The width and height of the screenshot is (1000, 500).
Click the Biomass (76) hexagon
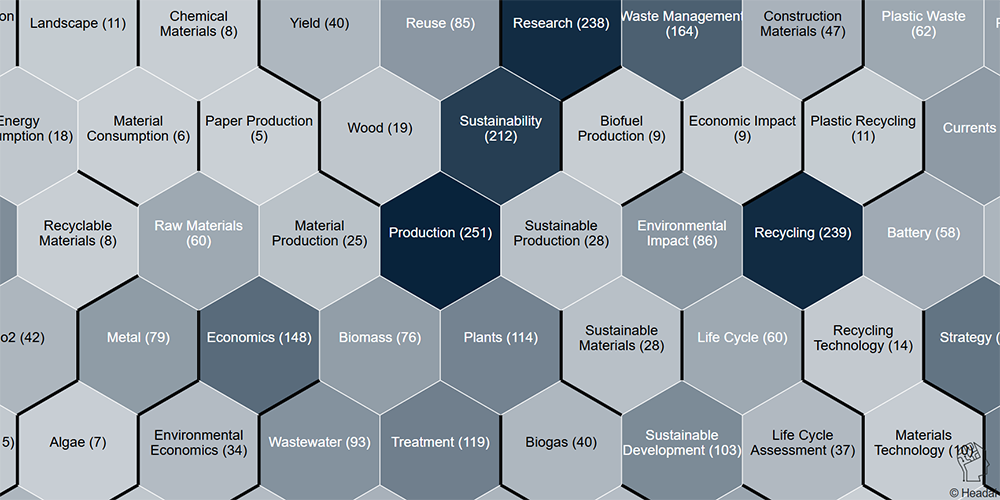[x=379, y=338]
